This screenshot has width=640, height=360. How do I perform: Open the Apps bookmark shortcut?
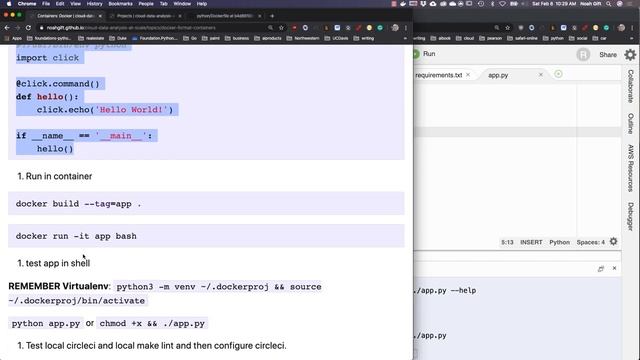[13, 38]
